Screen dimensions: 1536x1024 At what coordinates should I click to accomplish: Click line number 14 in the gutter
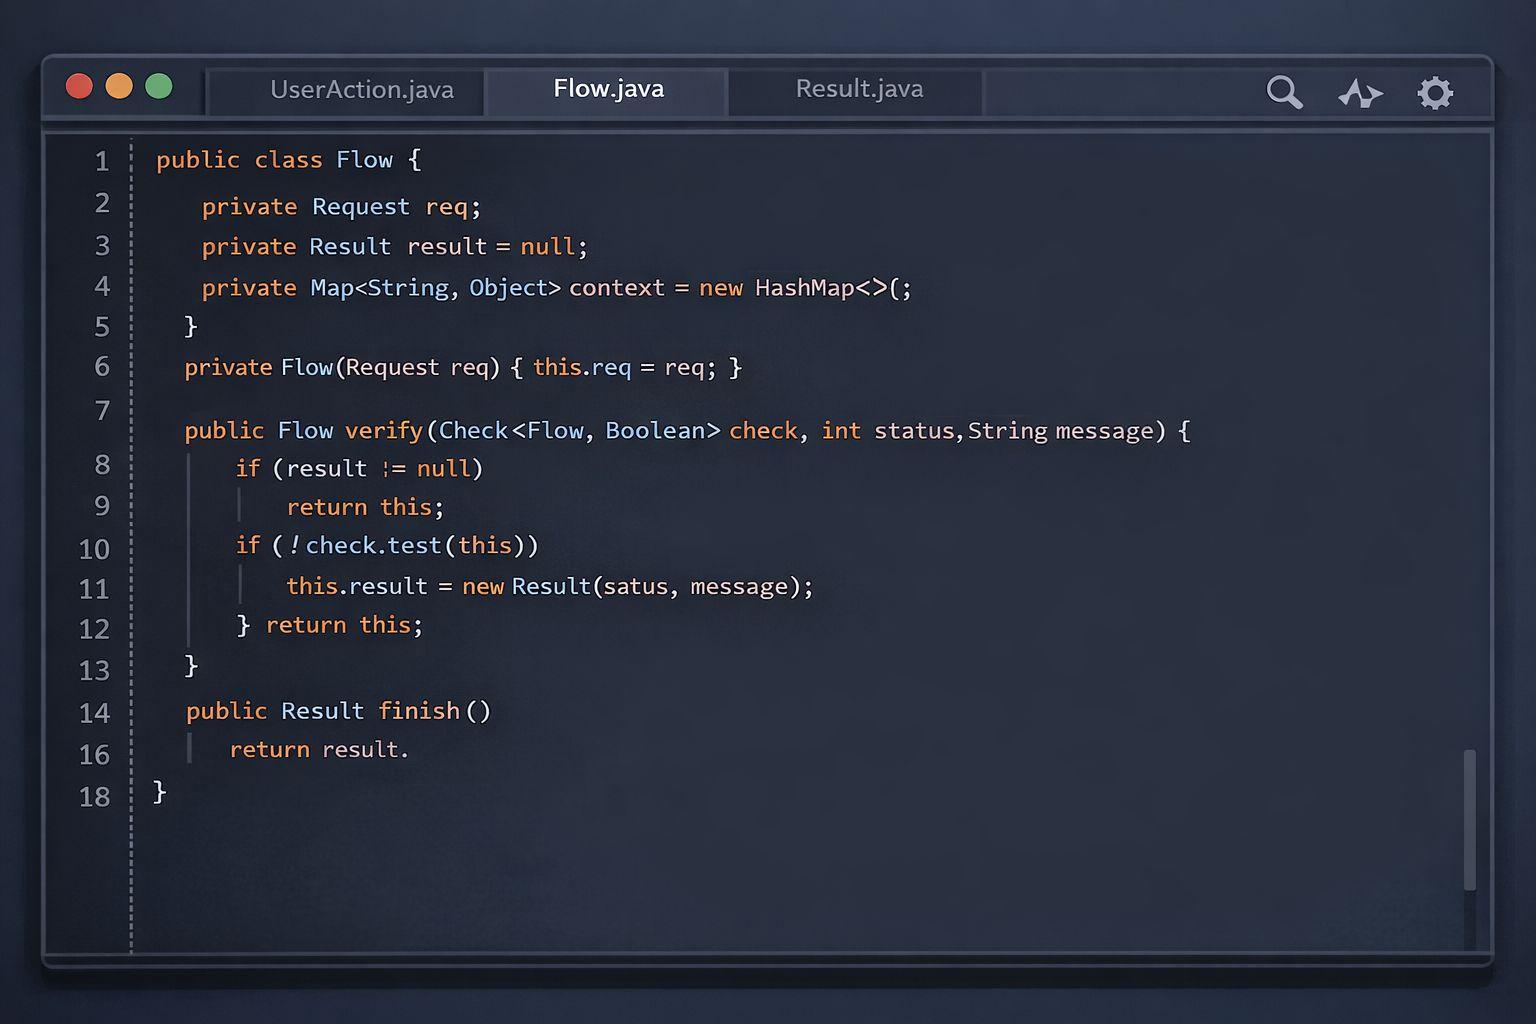click(95, 713)
